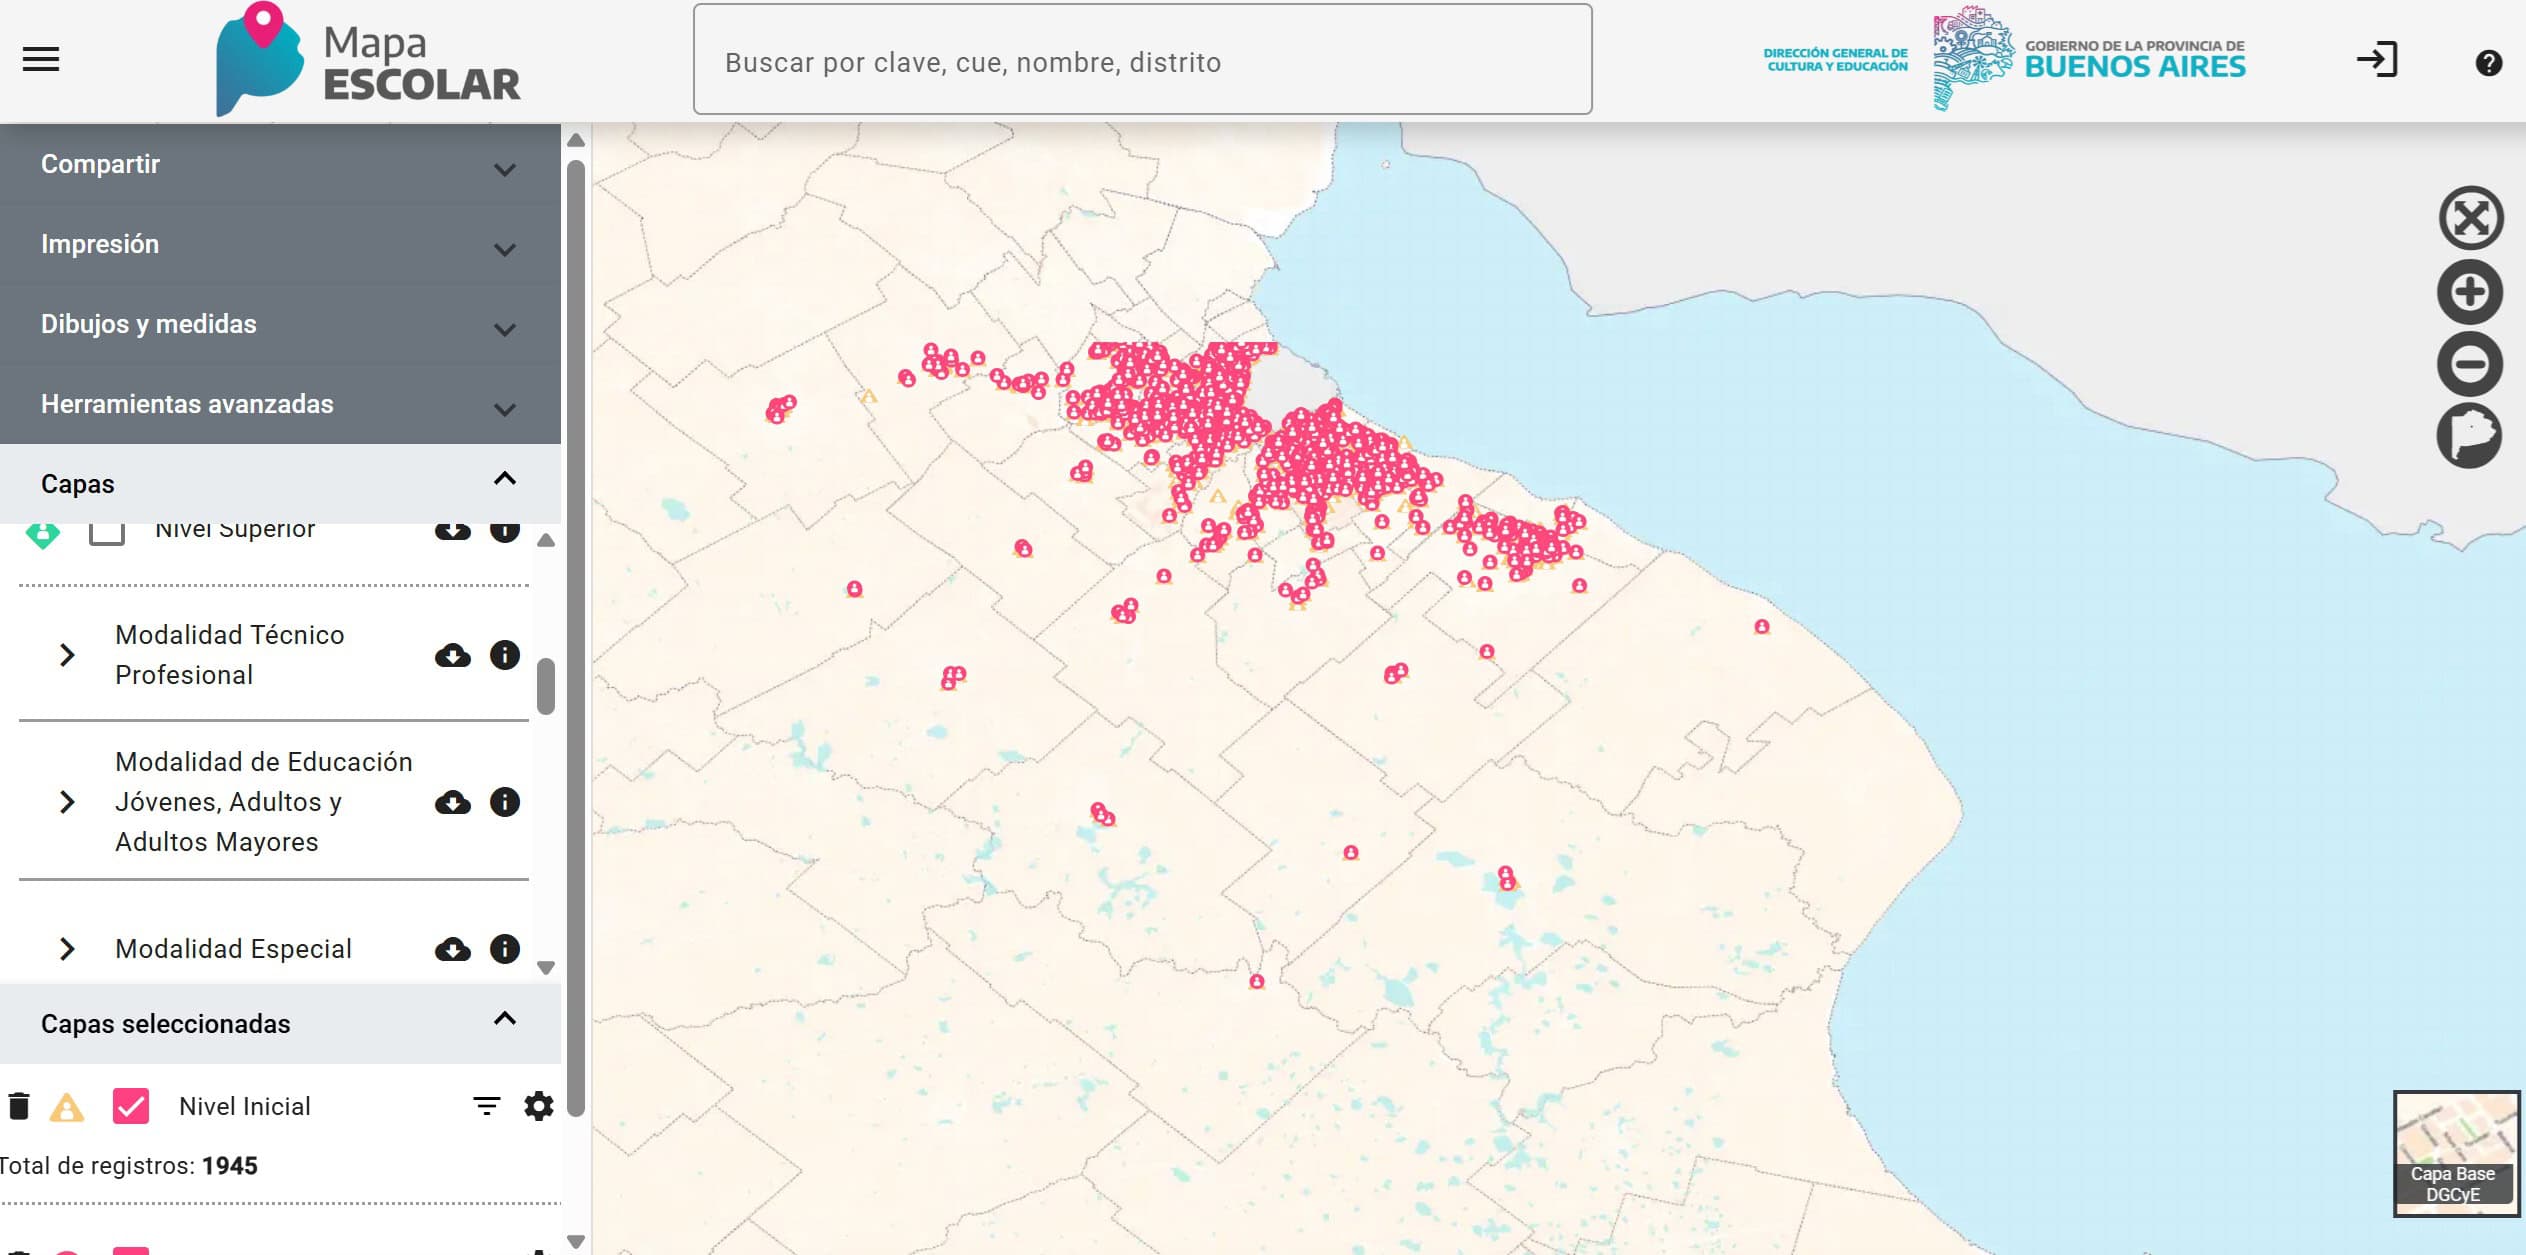Delete the Nivel Inicial selected layer
Image resolution: width=2526 pixels, height=1255 pixels.
coord(19,1106)
